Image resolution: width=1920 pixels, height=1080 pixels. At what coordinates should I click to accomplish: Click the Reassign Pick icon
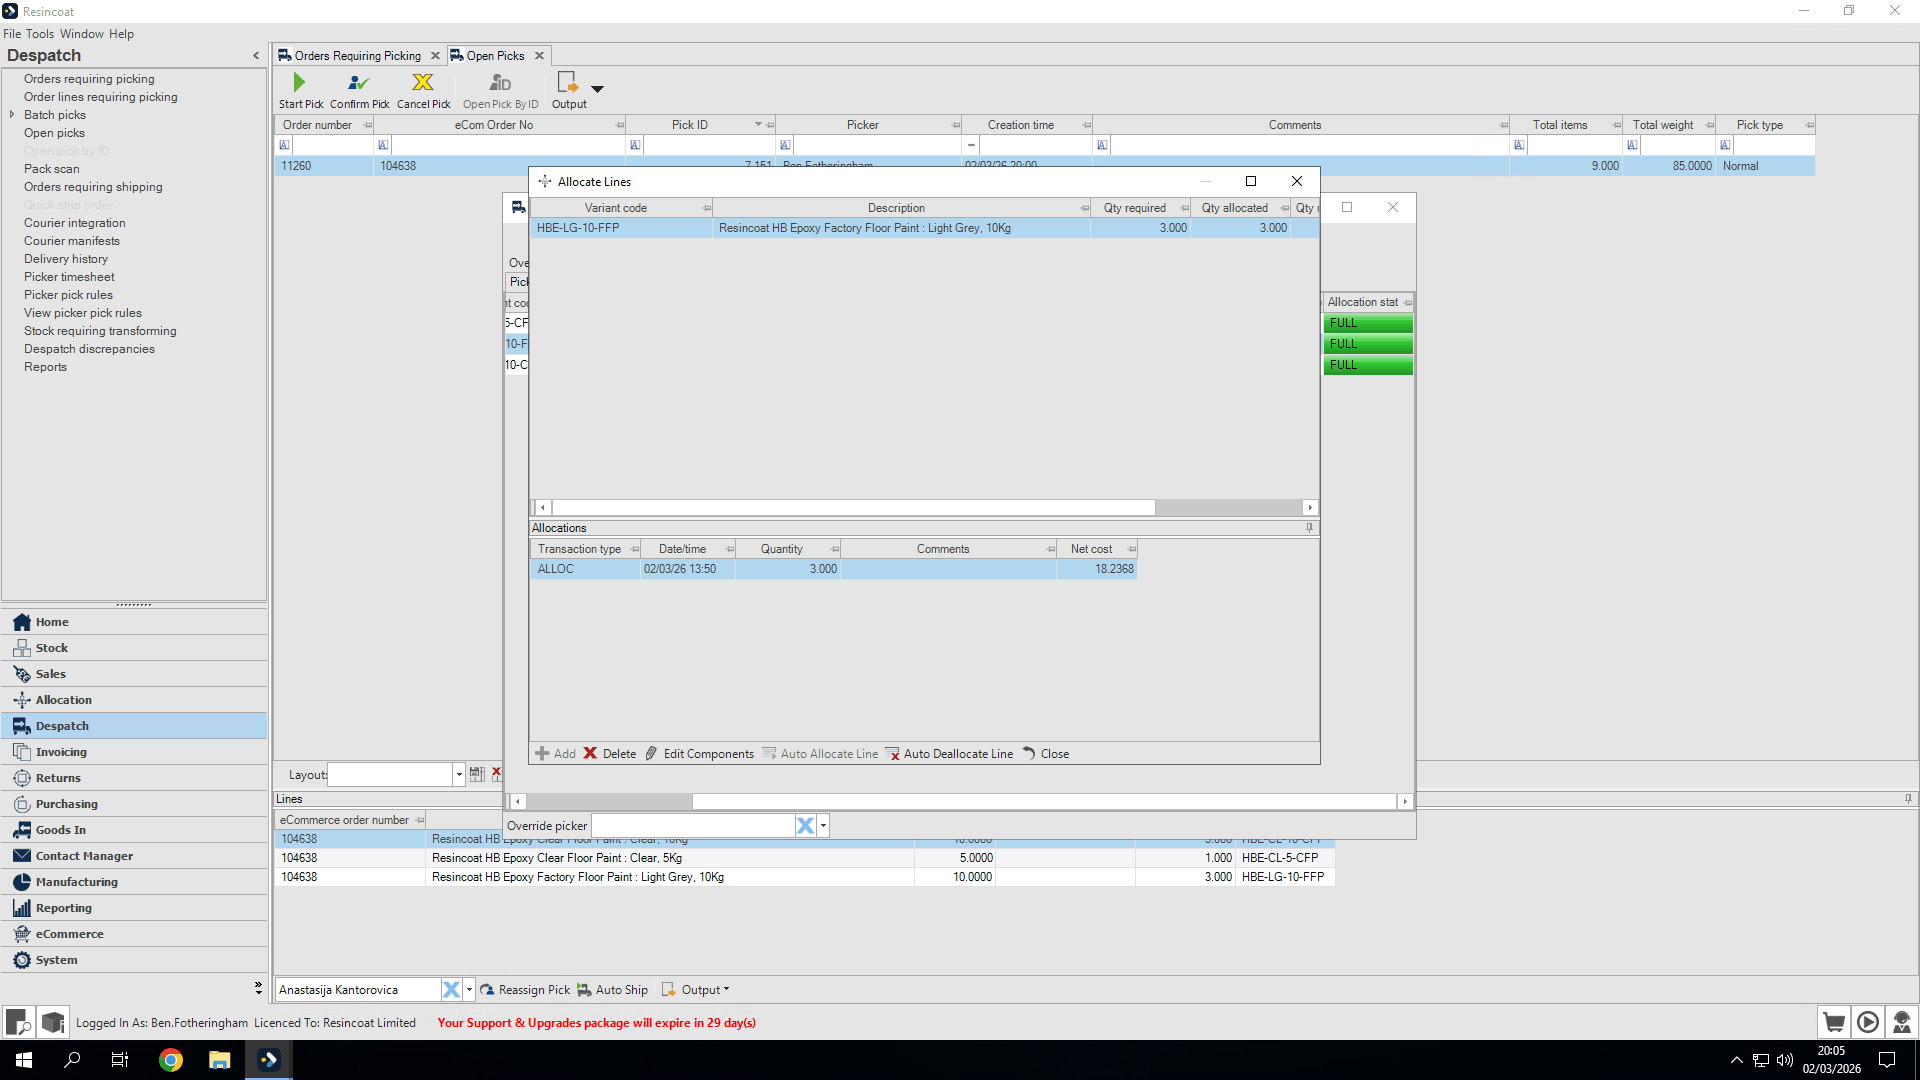pos(487,990)
